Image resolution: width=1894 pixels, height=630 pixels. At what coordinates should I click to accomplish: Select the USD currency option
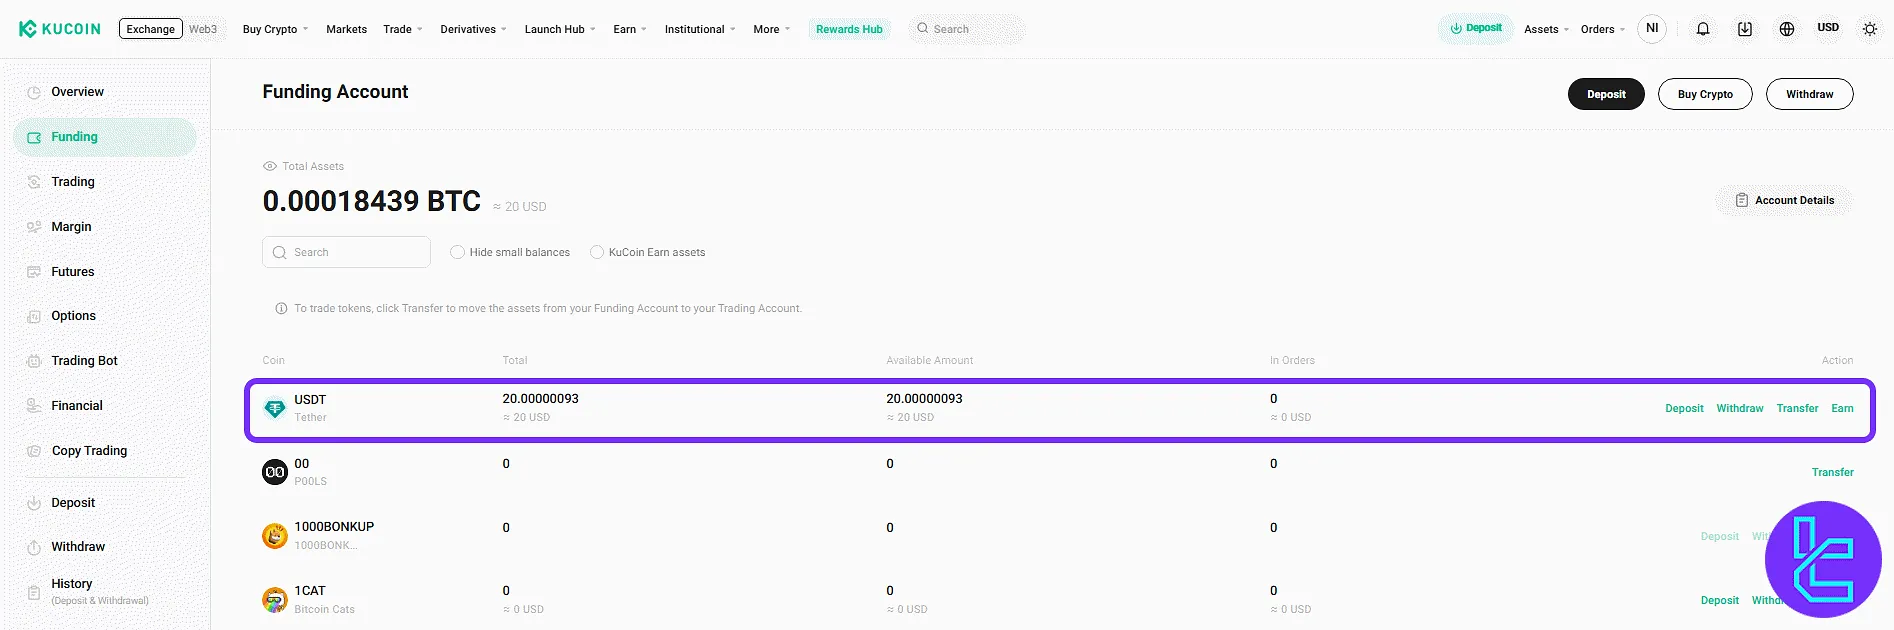coord(1828,28)
